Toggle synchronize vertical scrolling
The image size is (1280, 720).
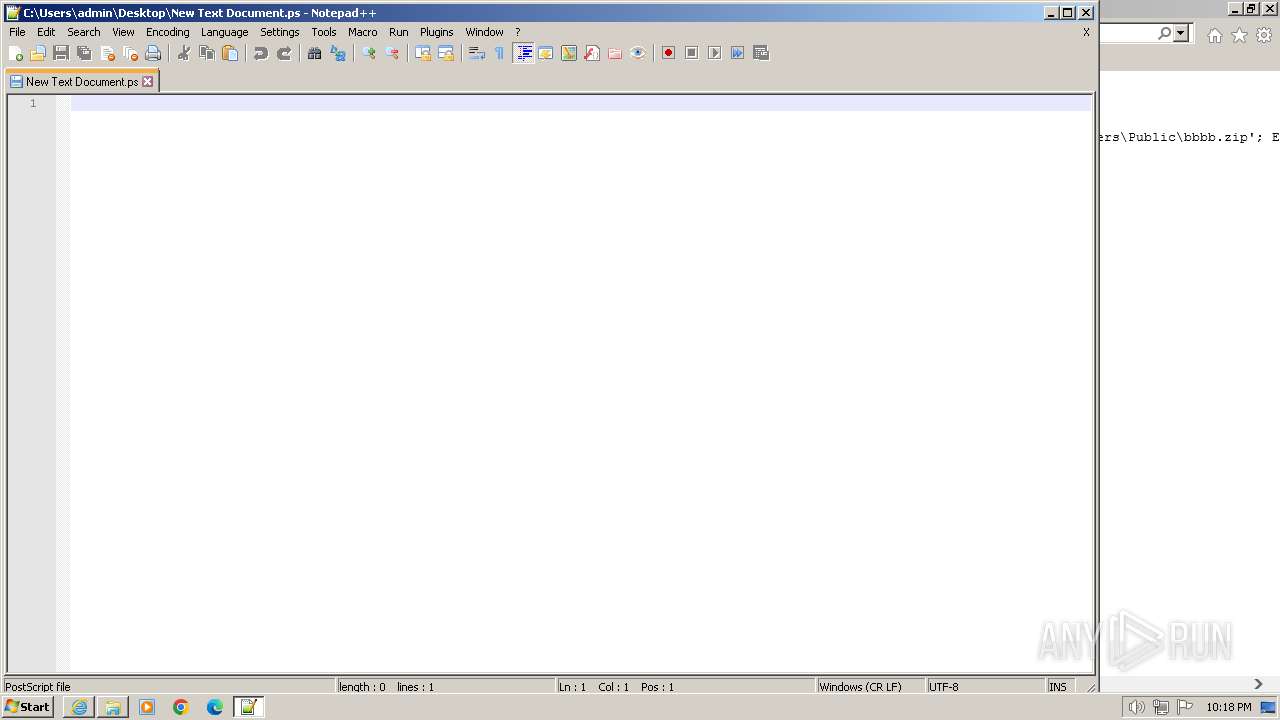(x=423, y=53)
